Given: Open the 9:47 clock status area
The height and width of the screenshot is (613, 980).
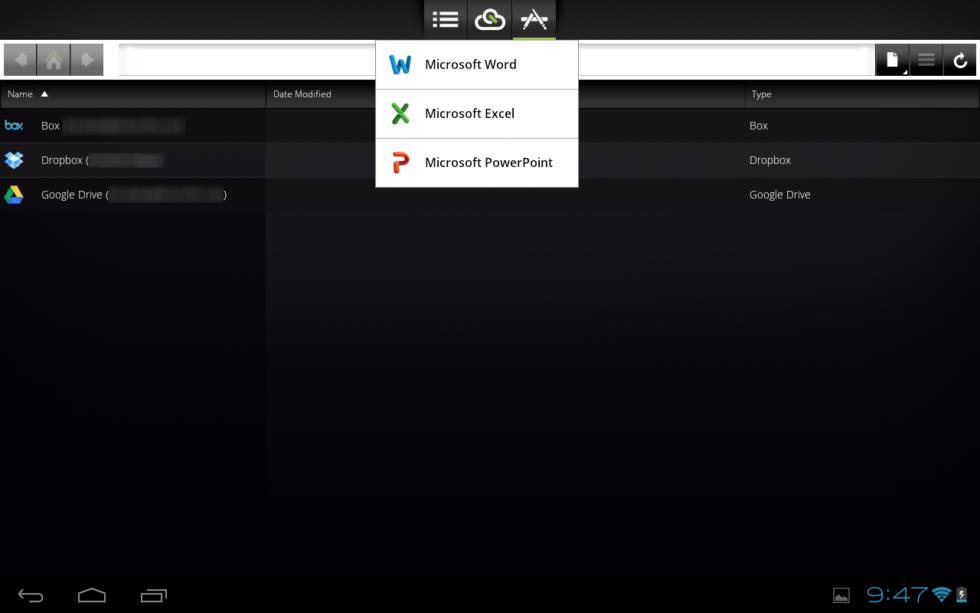Looking at the screenshot, I should 896,594.
